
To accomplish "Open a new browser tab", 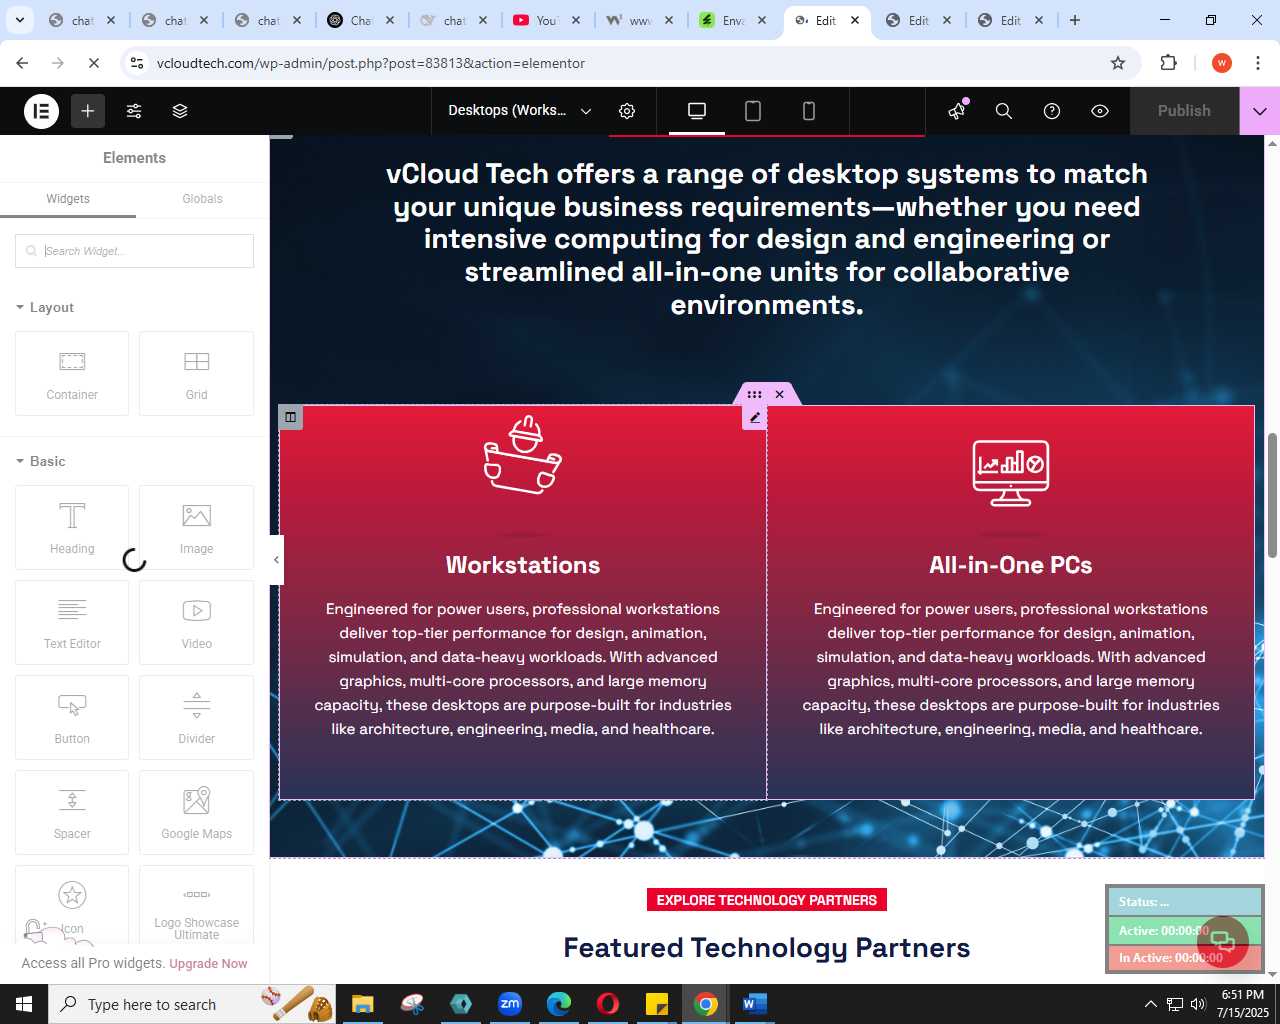I will click(1075, 20).
